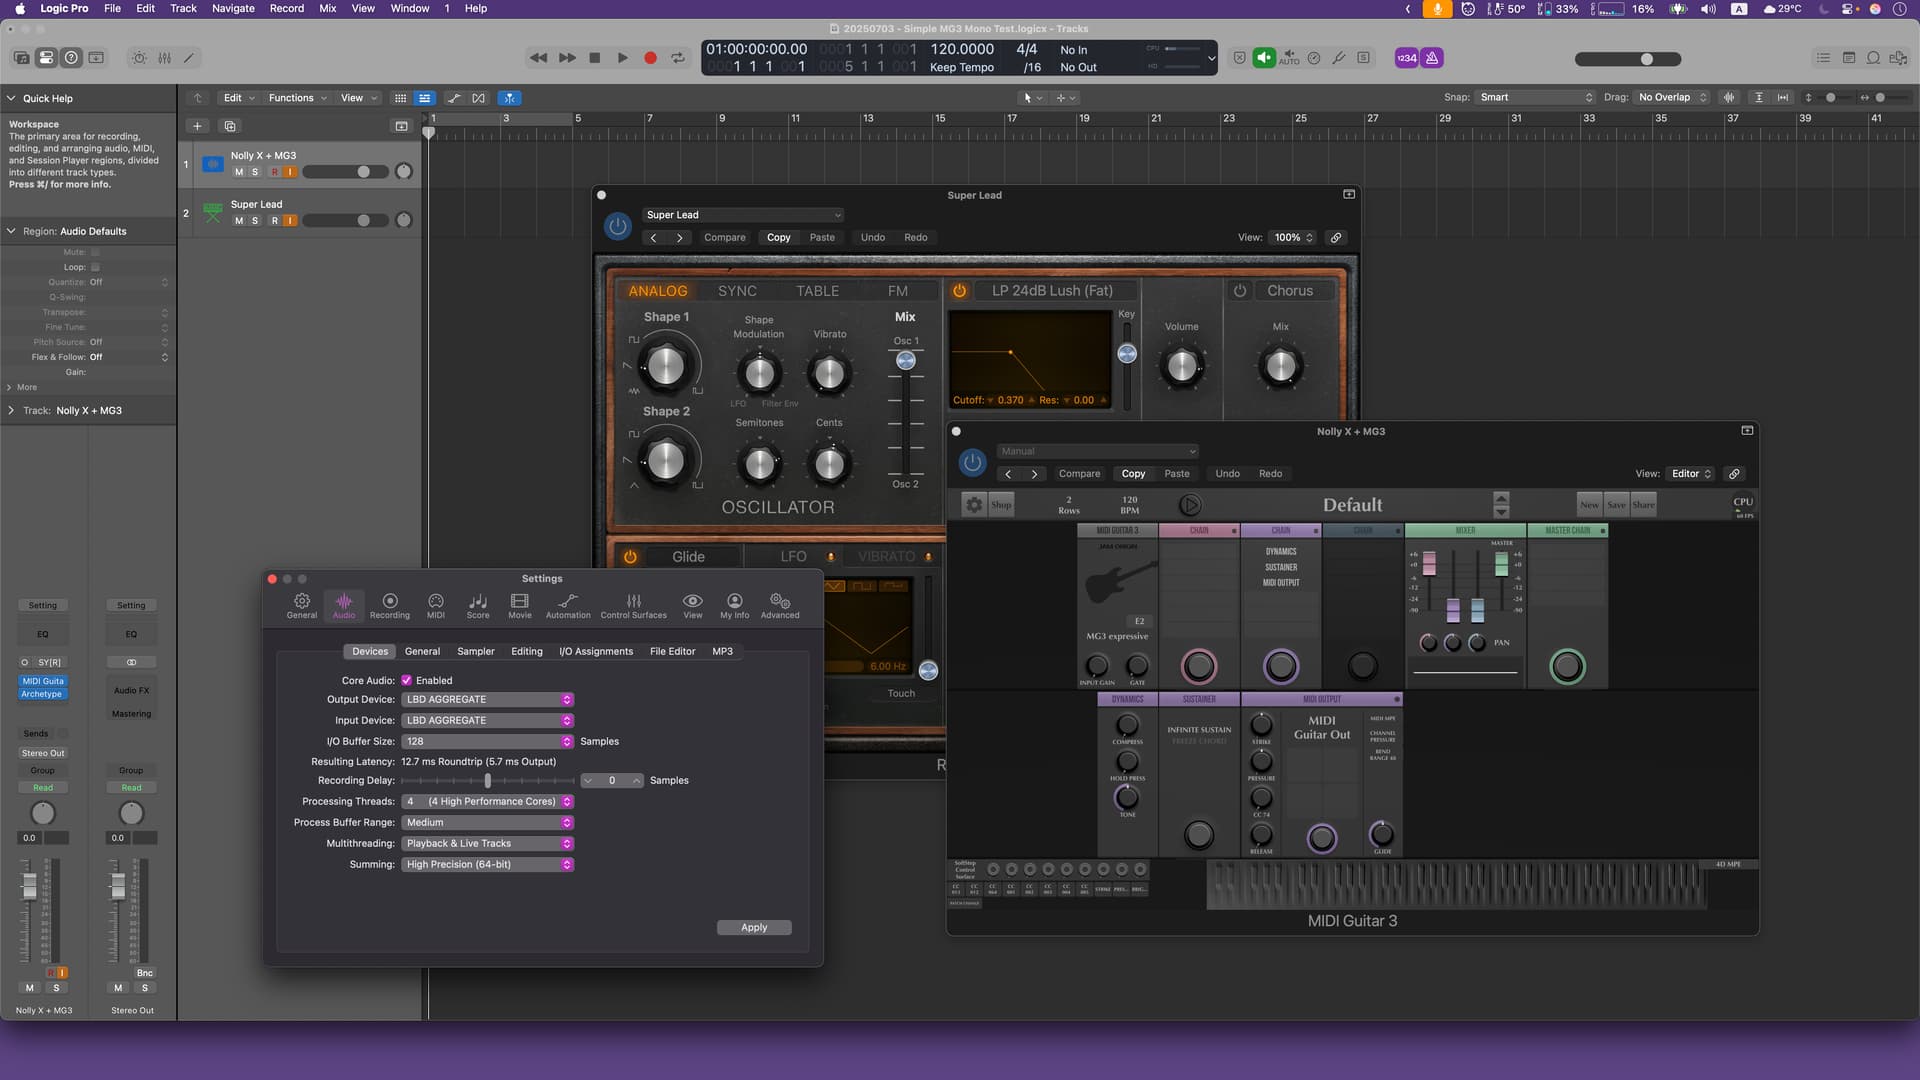1920x1080 pixels.
Task: Open the Snap Smart dropdown
Action: coord(1536,97)
